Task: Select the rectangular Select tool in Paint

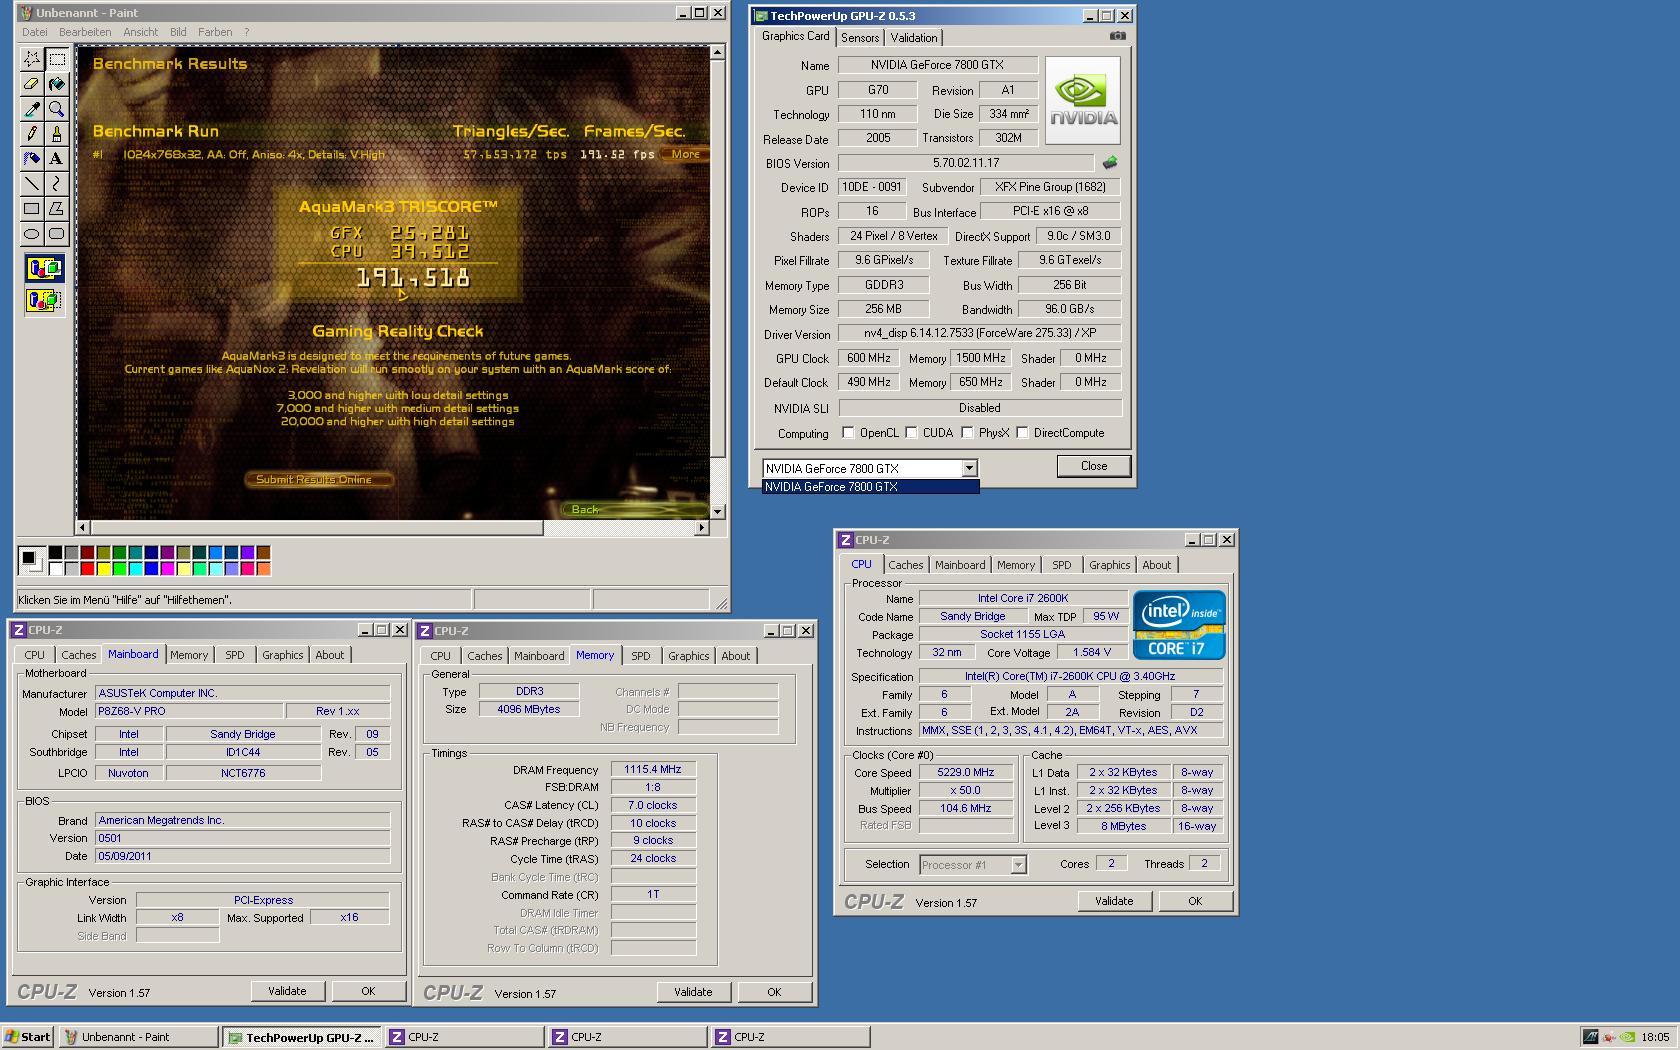Action: pos(57,59)
